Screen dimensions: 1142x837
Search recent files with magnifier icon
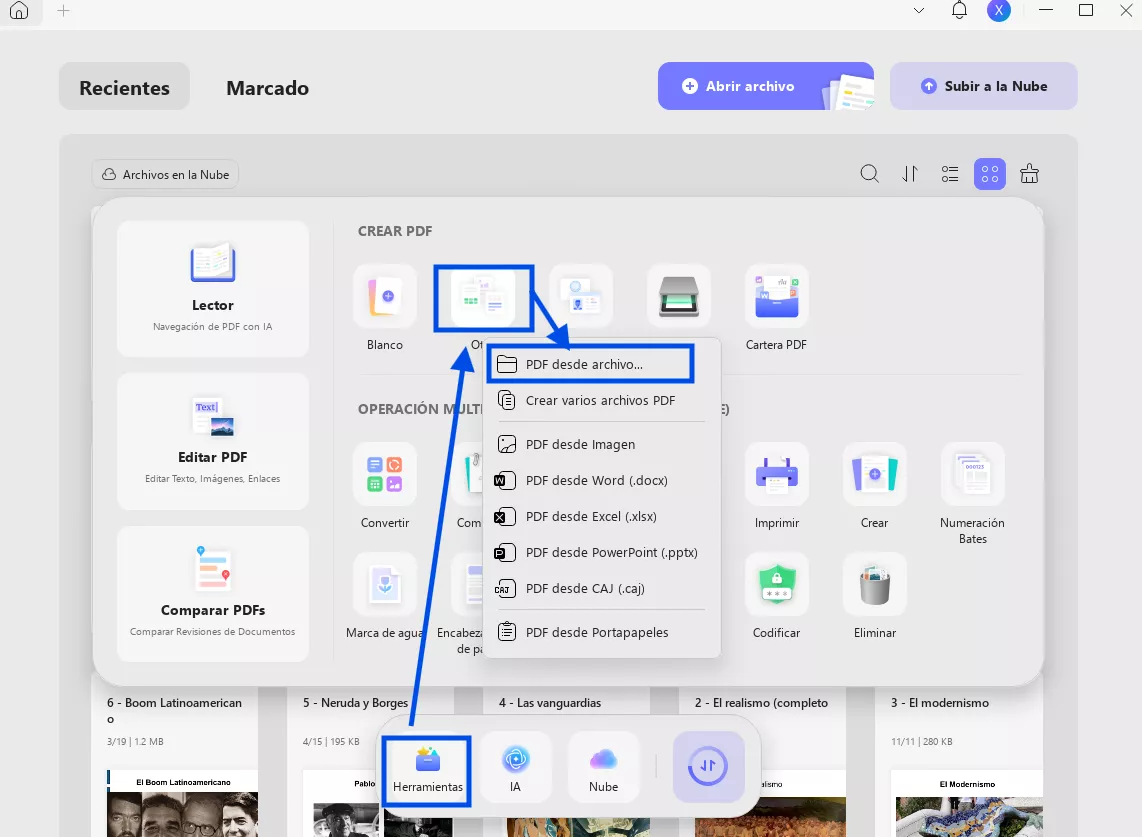pos(870,174)
